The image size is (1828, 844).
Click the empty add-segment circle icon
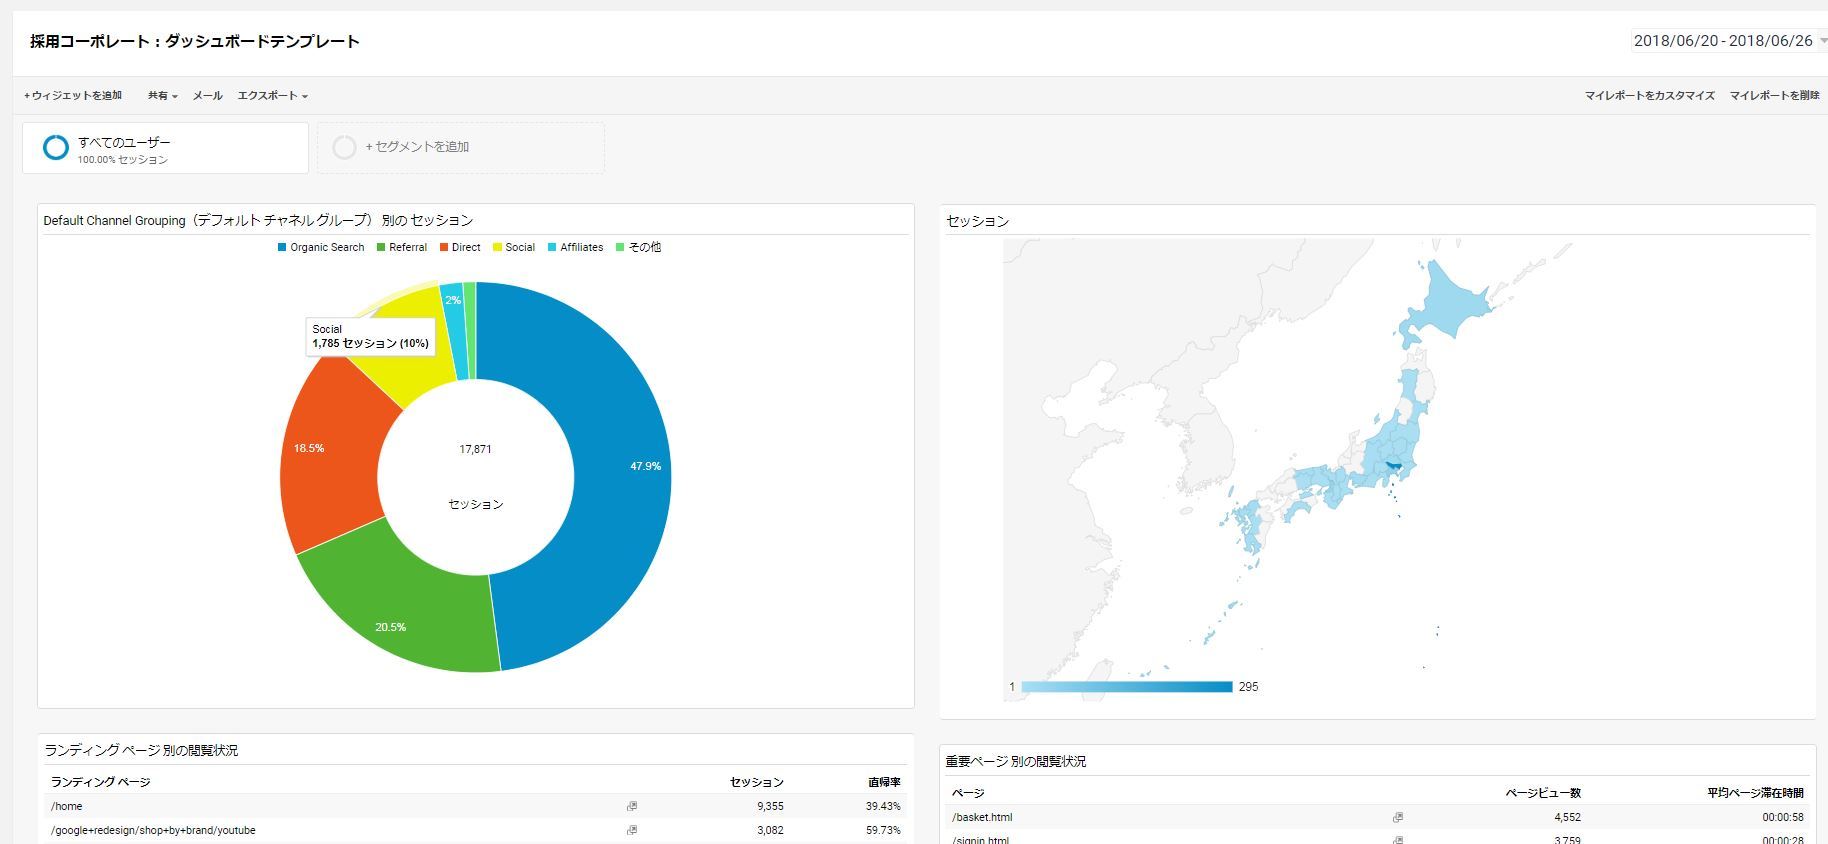(344, 148)
